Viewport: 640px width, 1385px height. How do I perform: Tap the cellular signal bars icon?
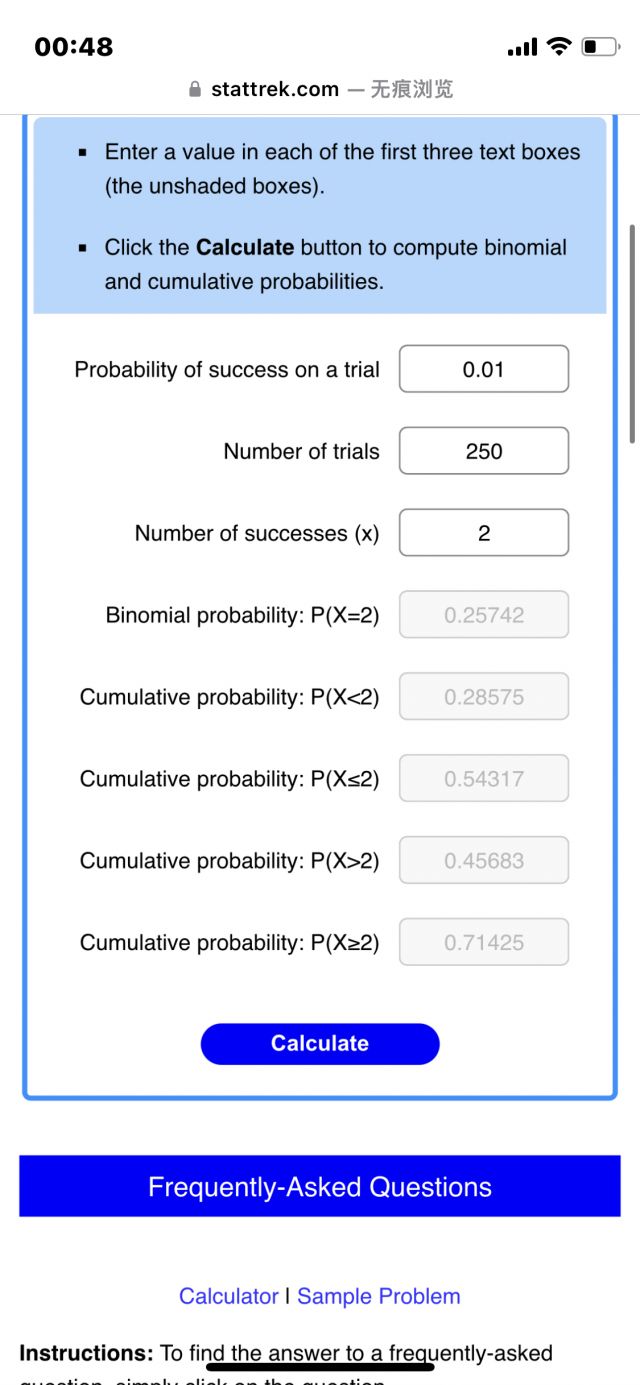pos(522,47)
